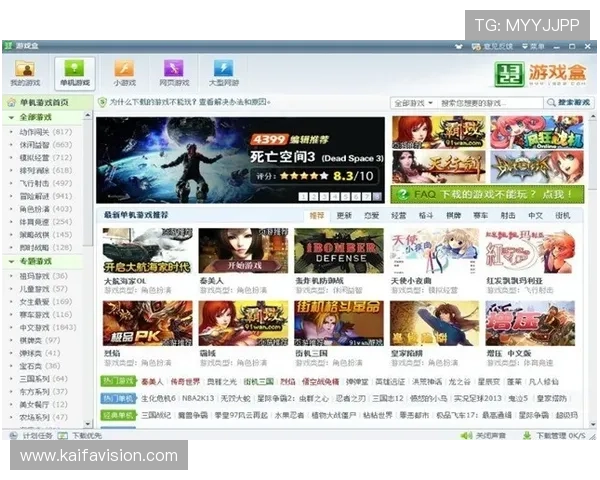Open the NBA2K13 link

[x=198, y=398]
